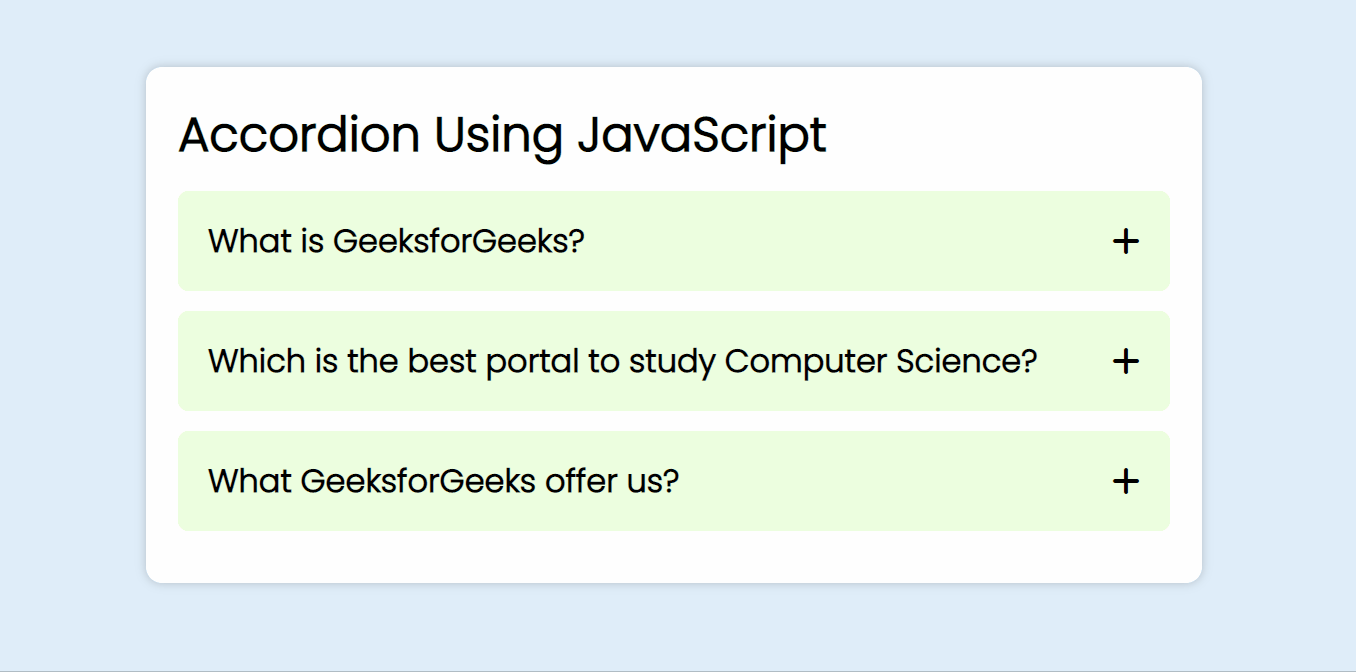Click the plus icon on 'What GeeksforGeeks offer us?'

pyautogui.click(x=1126, y=481)
